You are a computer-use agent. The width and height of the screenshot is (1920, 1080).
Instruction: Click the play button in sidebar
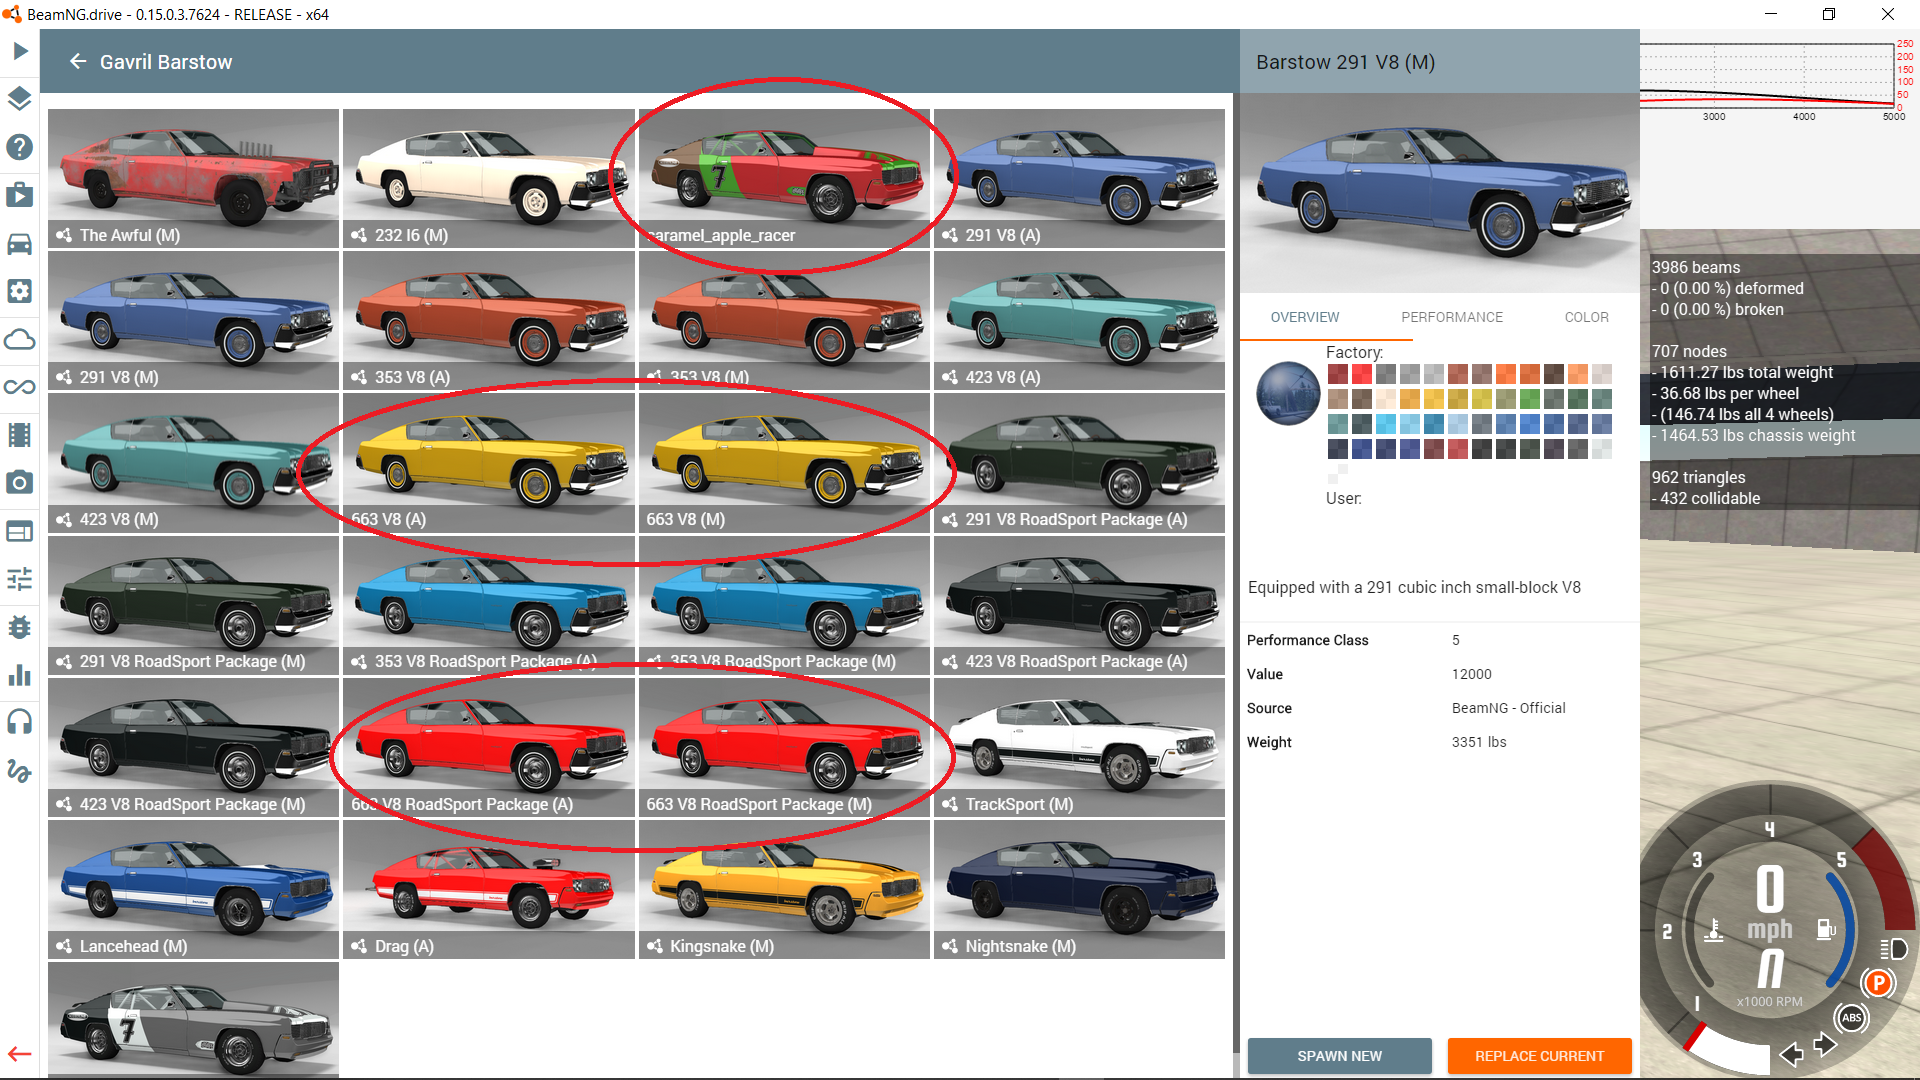(x=20, y=51)
